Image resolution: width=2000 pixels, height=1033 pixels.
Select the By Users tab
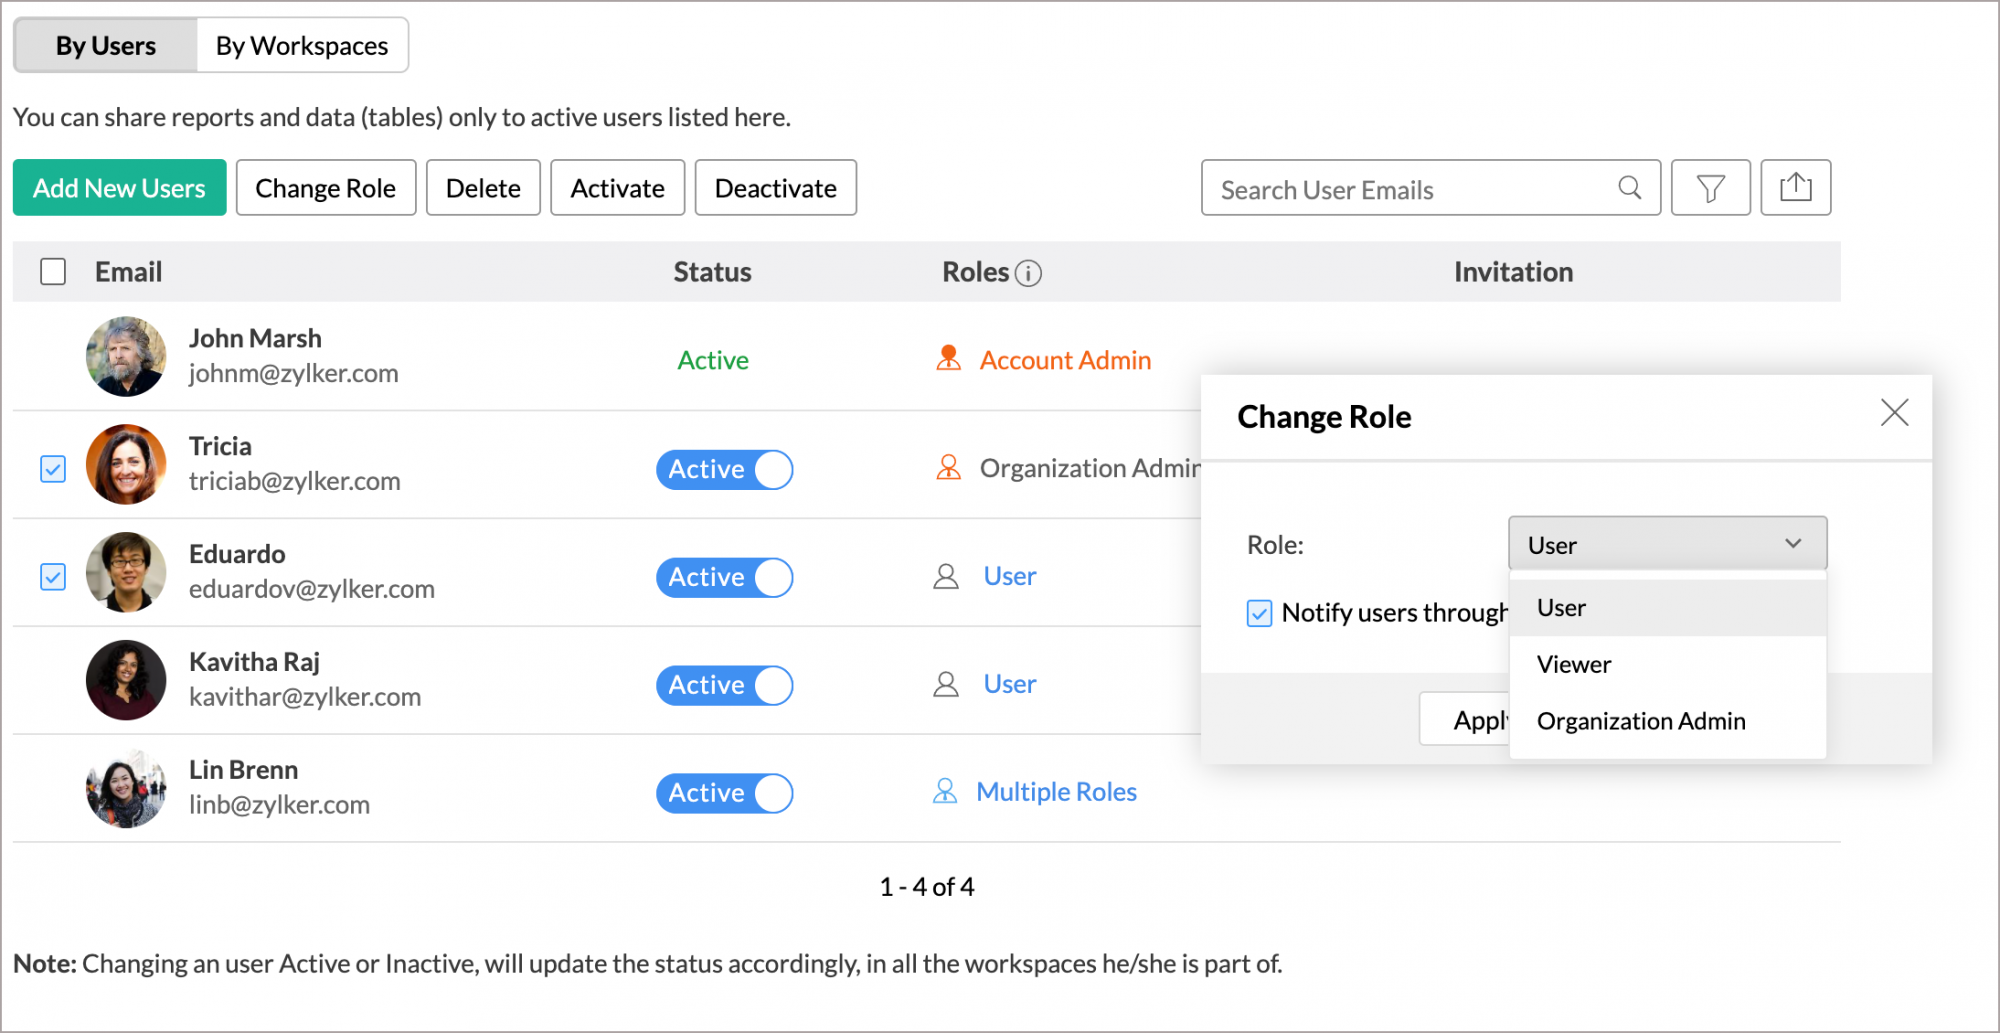(x=104, y=44)
